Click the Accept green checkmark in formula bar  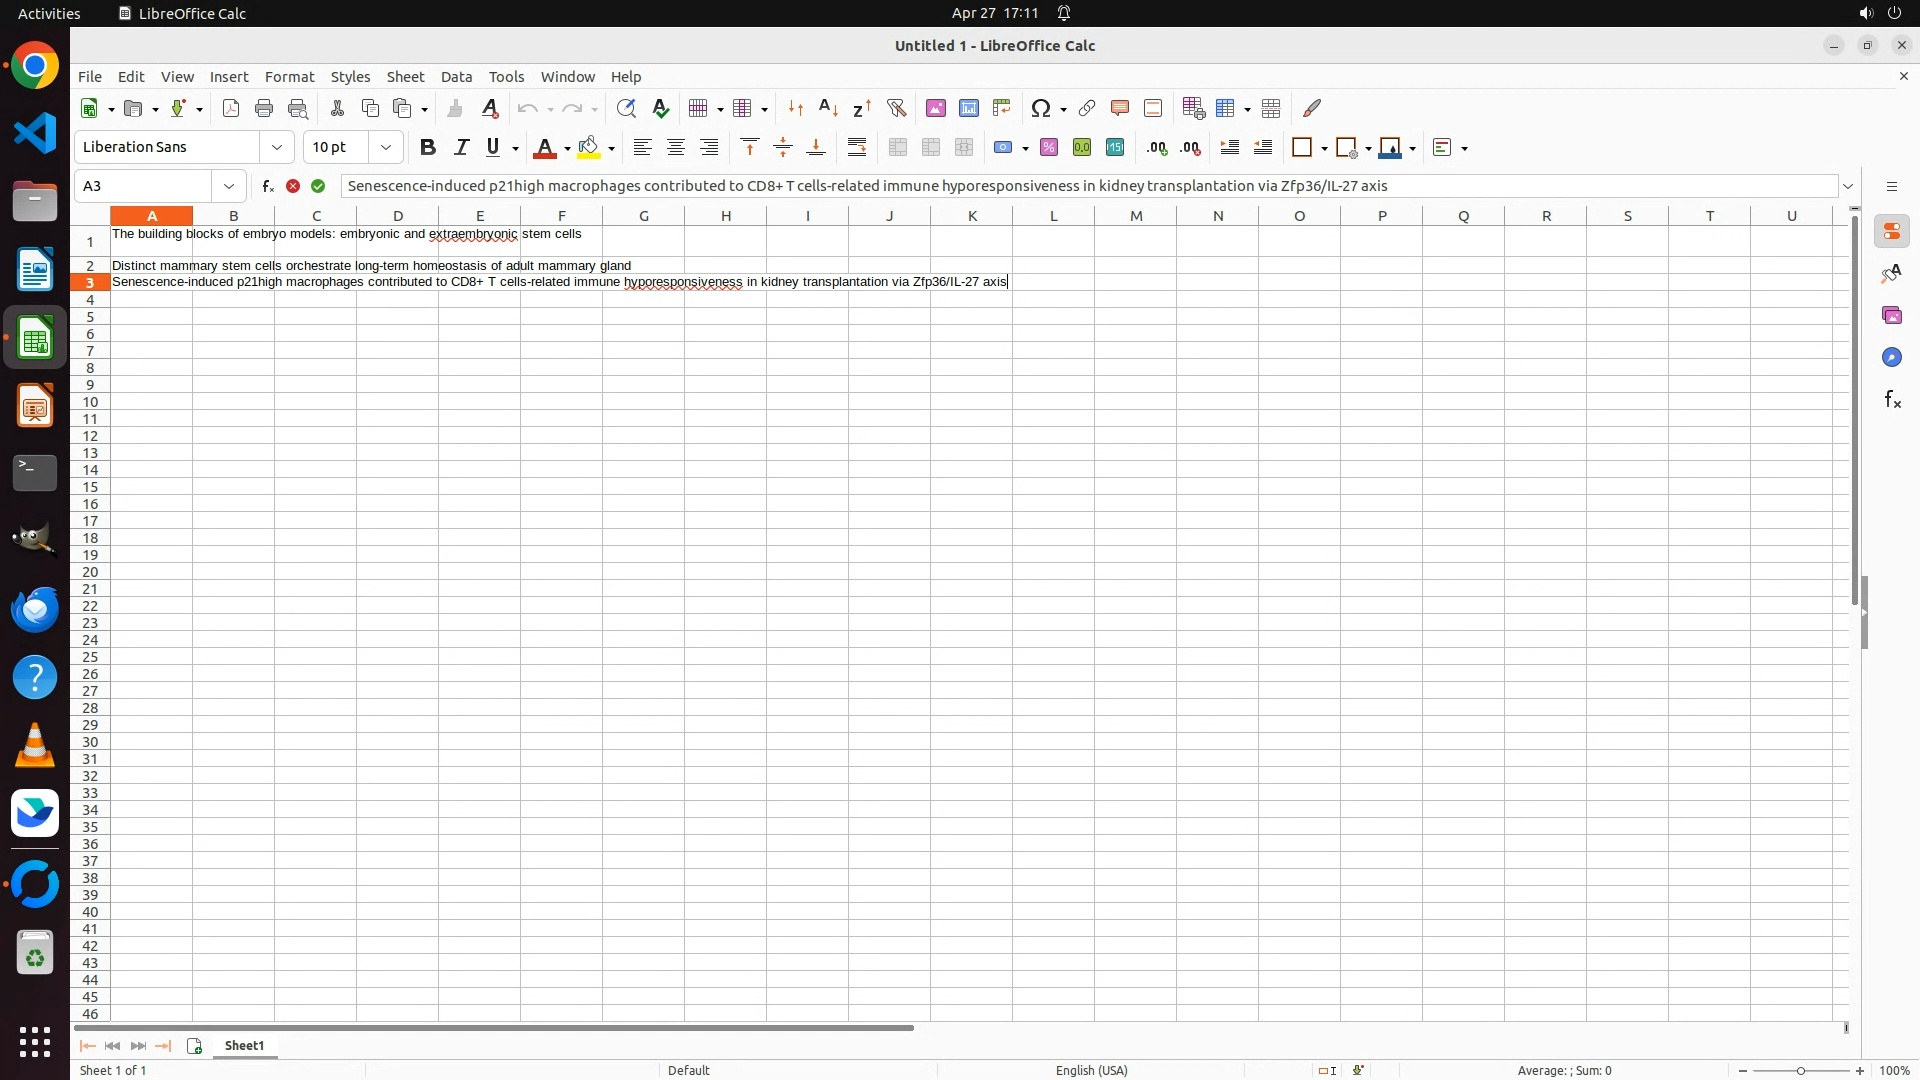[318, 186]
